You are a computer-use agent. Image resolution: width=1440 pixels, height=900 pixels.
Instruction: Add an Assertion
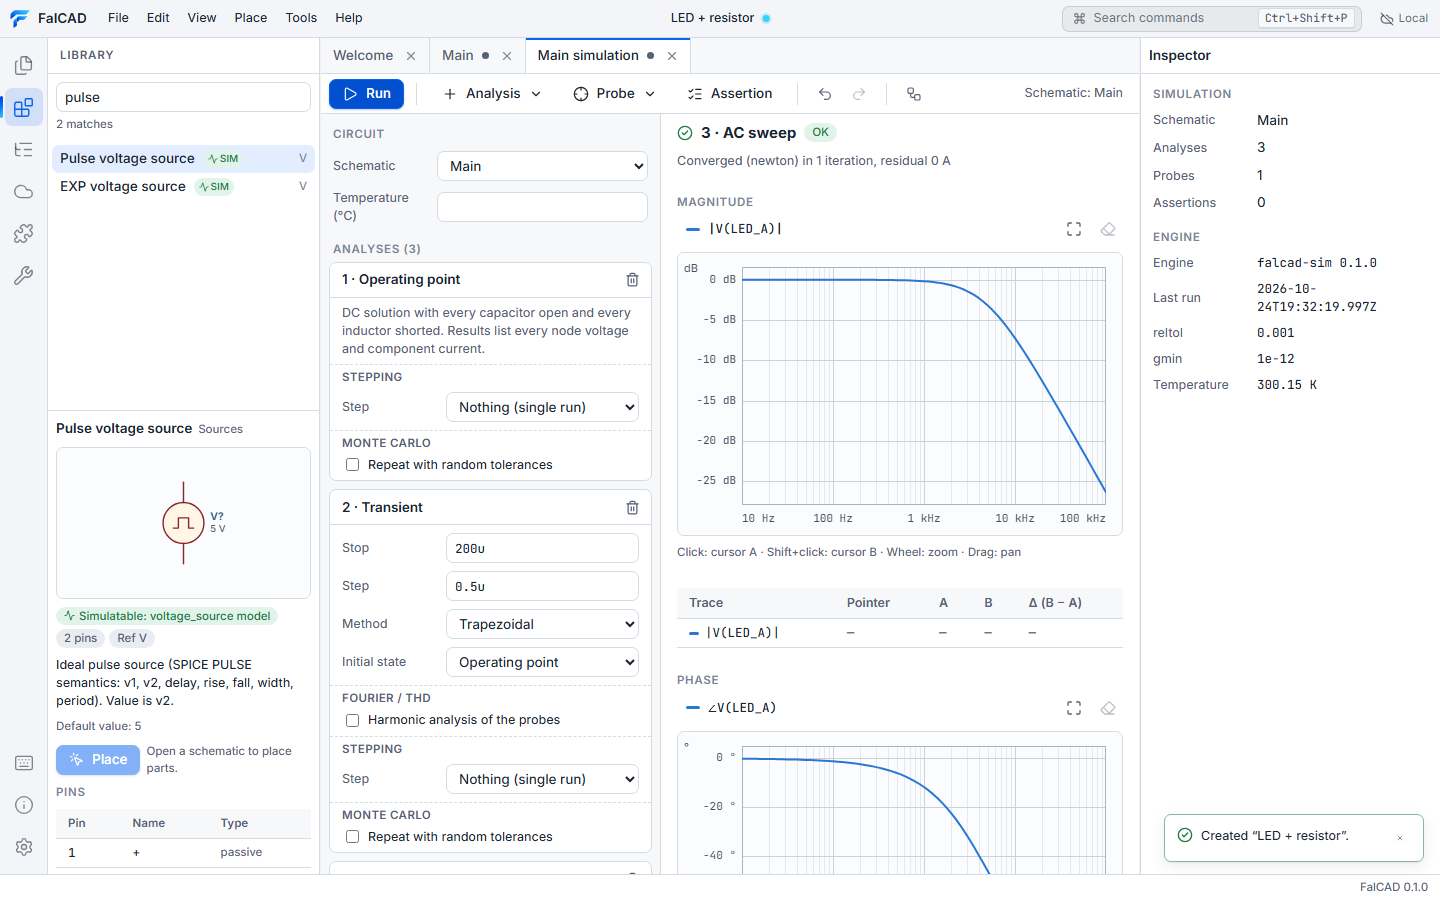(730, 94)
